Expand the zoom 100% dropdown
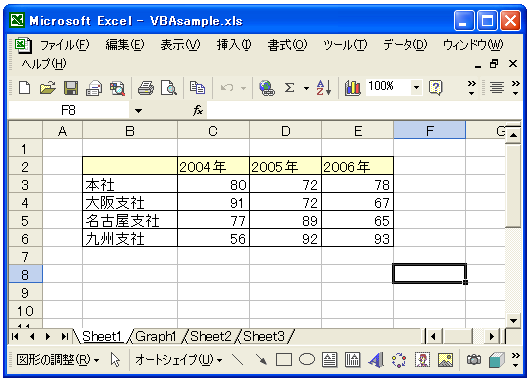Screen dimensions: 529x381 pyautogui.click(x=416, y=88)
